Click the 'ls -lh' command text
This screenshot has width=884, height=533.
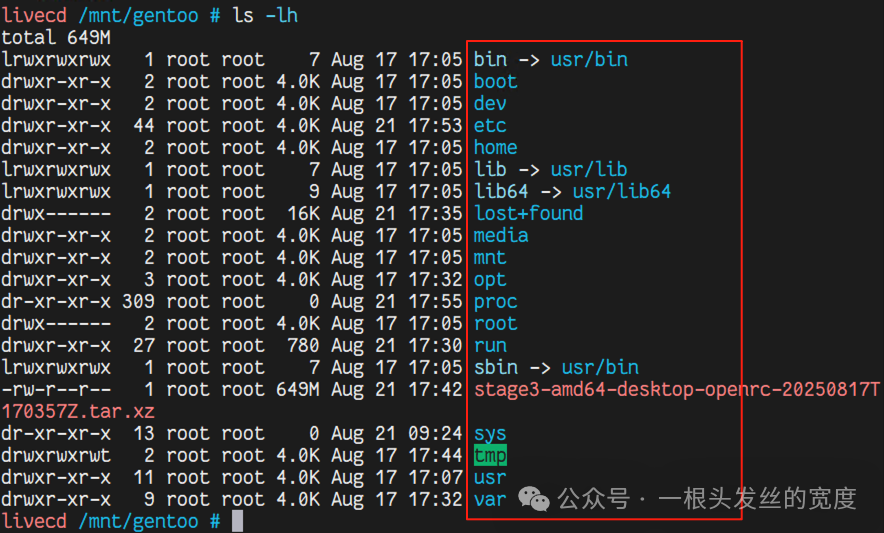coord(265,15)
